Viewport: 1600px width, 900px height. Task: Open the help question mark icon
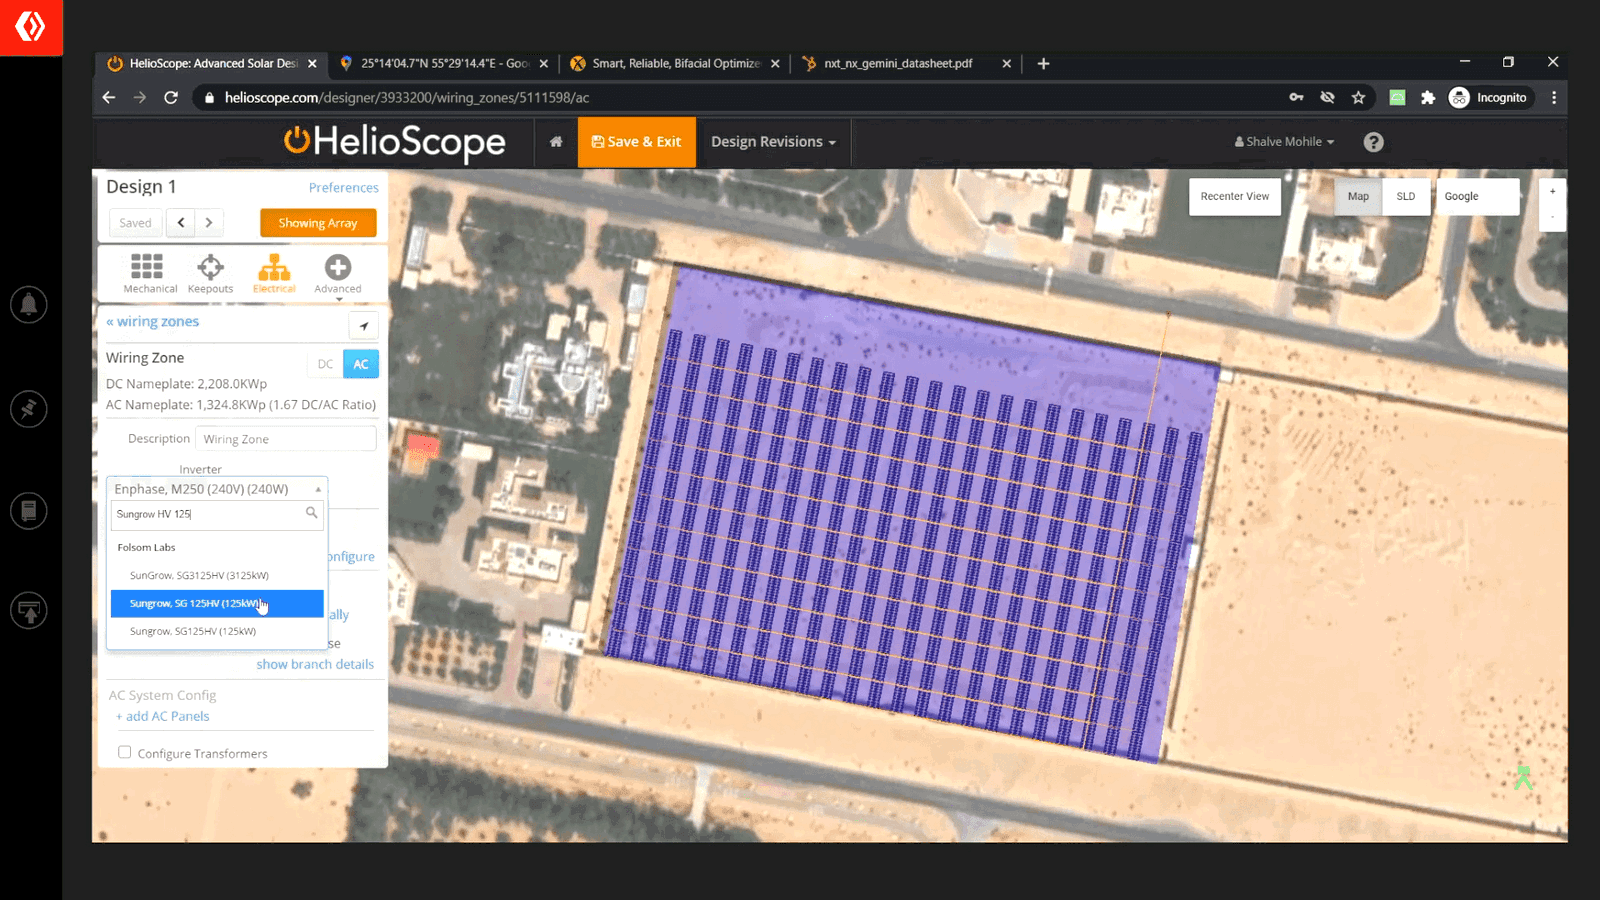coord(1374,142)
